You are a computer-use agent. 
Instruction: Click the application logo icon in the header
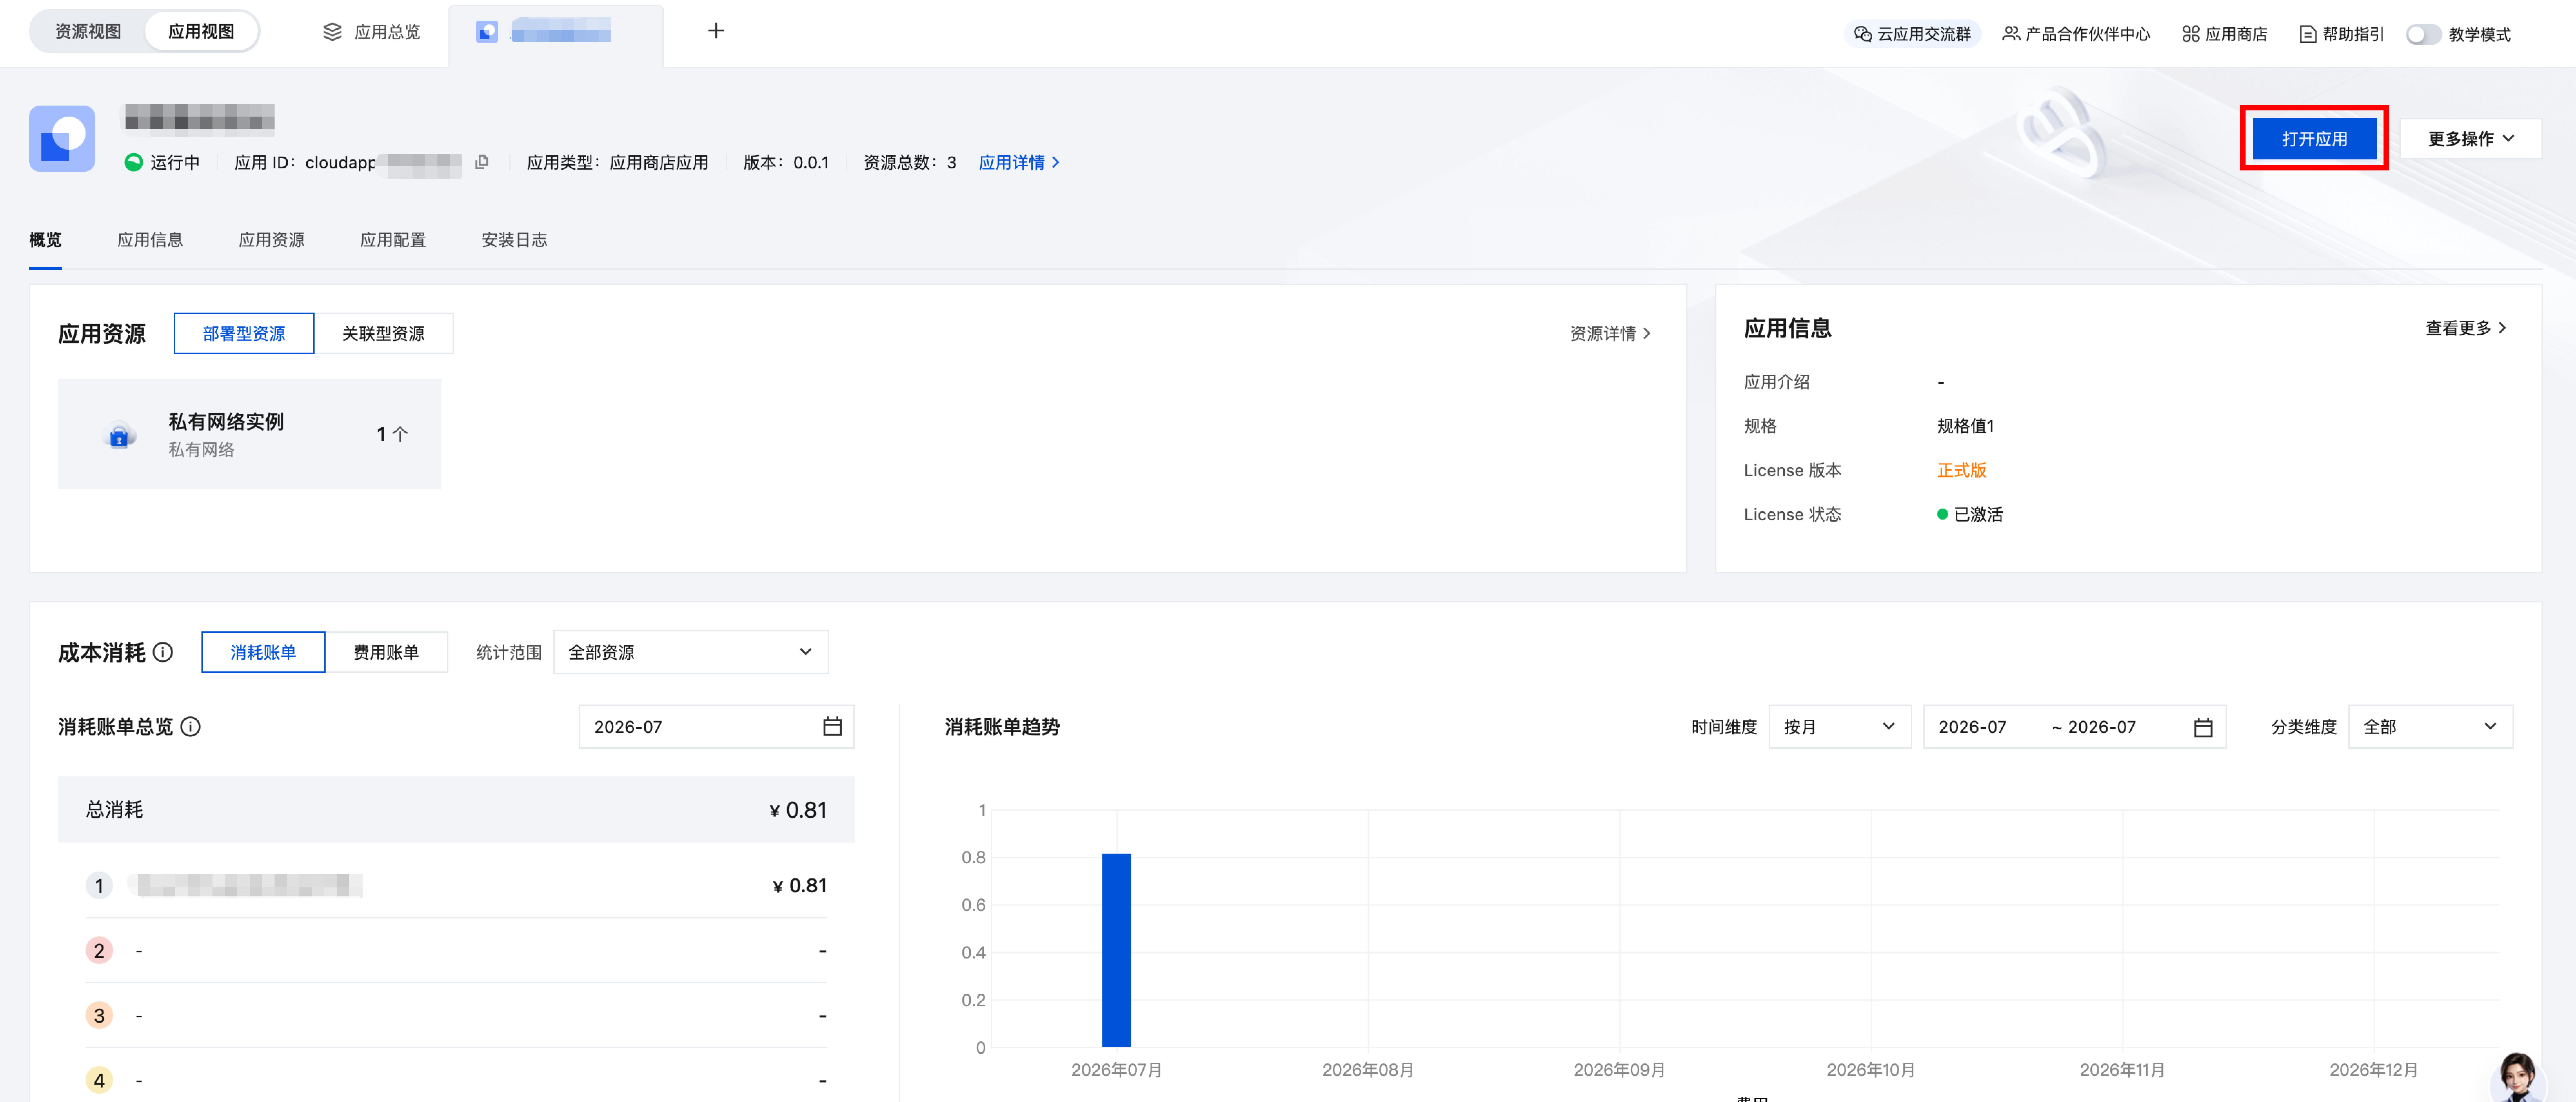coord(62,139)
